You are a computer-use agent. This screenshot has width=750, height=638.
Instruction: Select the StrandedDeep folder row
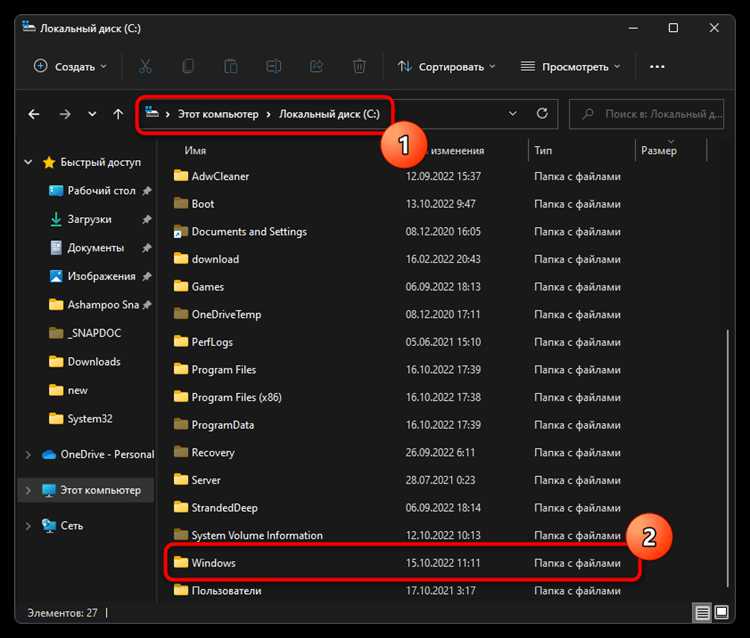pos(401,507)
